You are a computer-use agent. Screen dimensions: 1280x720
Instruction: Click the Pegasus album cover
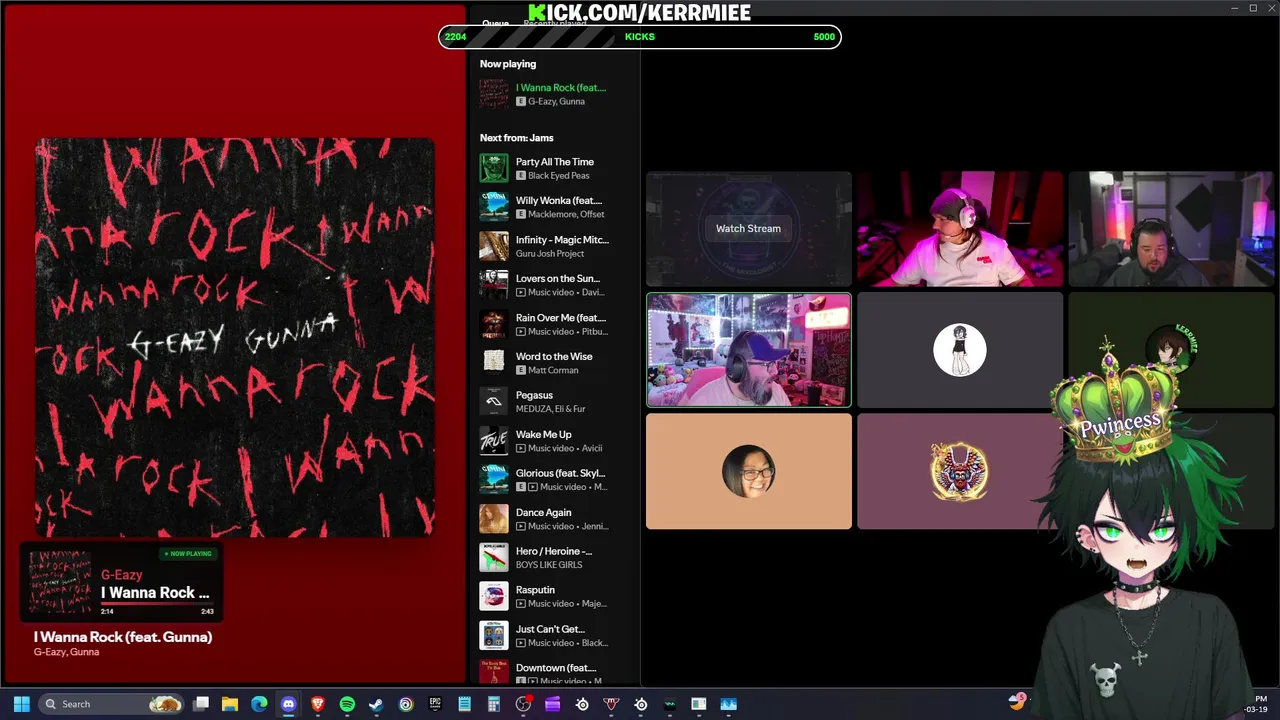coord(494,402)
